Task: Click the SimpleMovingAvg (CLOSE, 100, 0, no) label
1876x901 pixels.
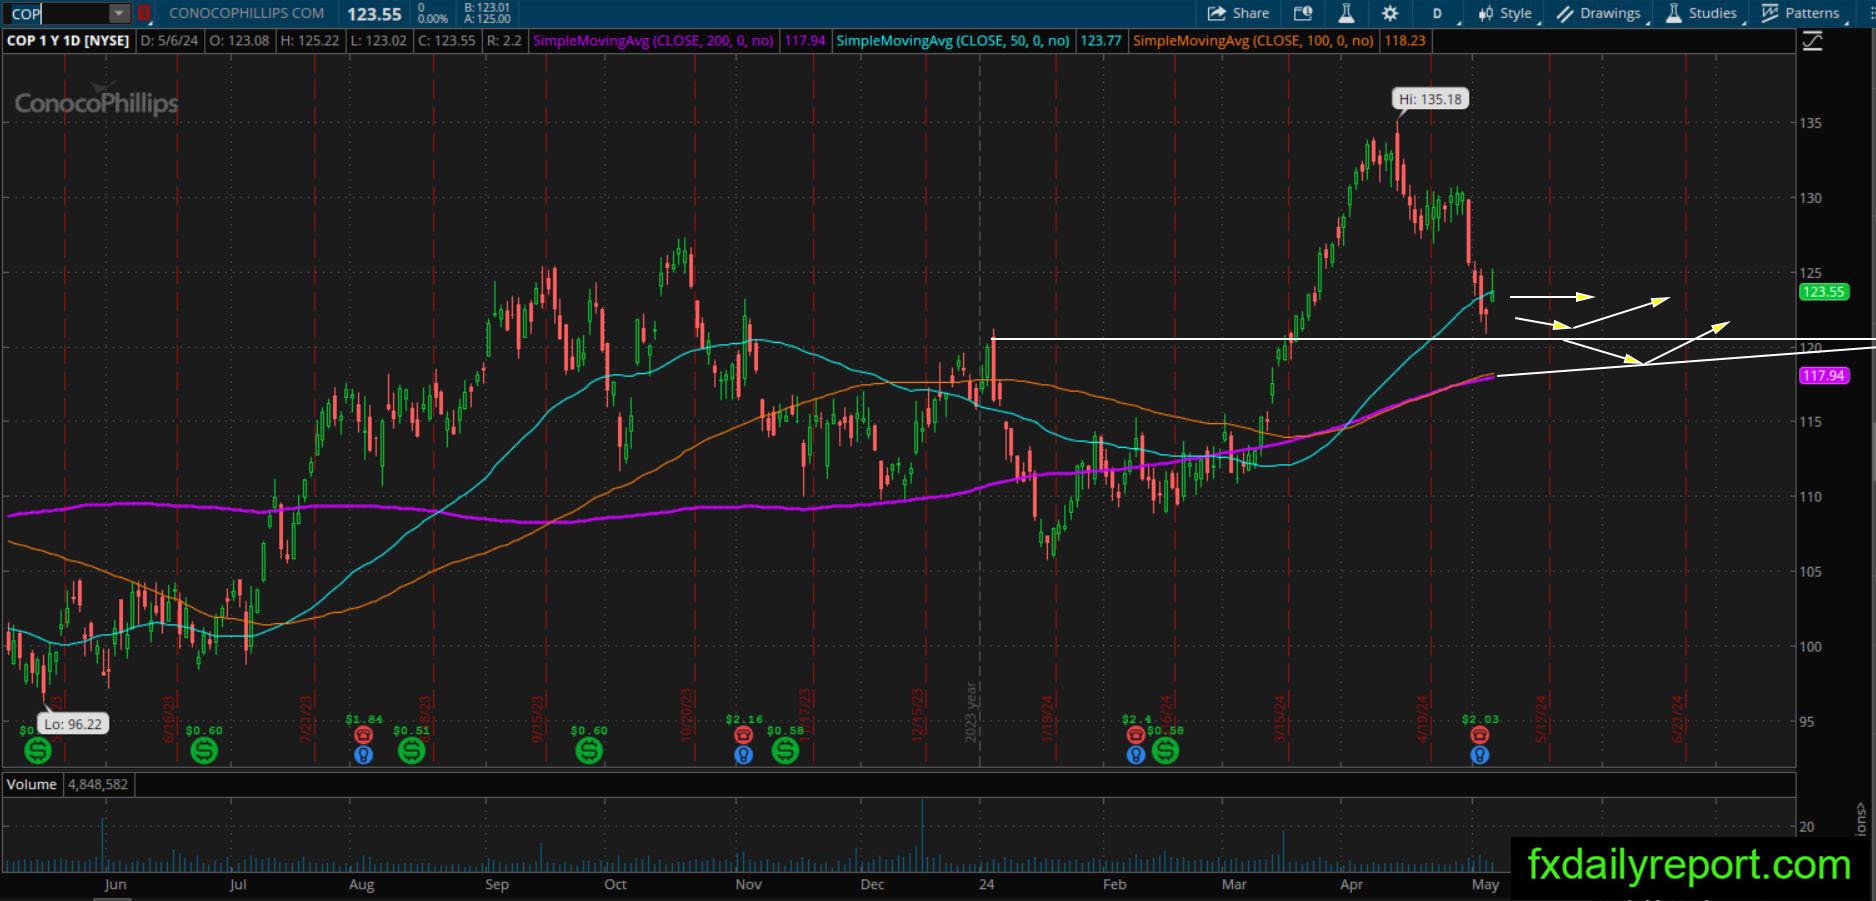Action: click(1253, 41)
